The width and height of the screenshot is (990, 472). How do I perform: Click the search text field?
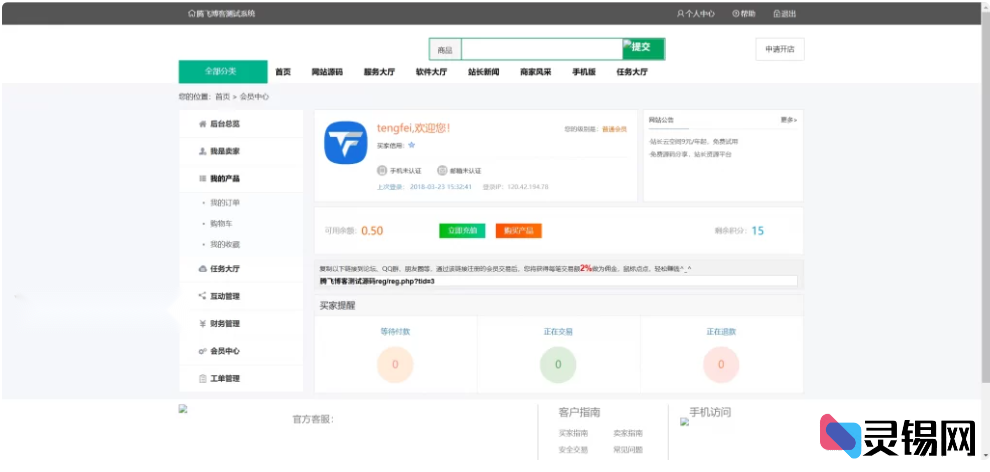542,49
